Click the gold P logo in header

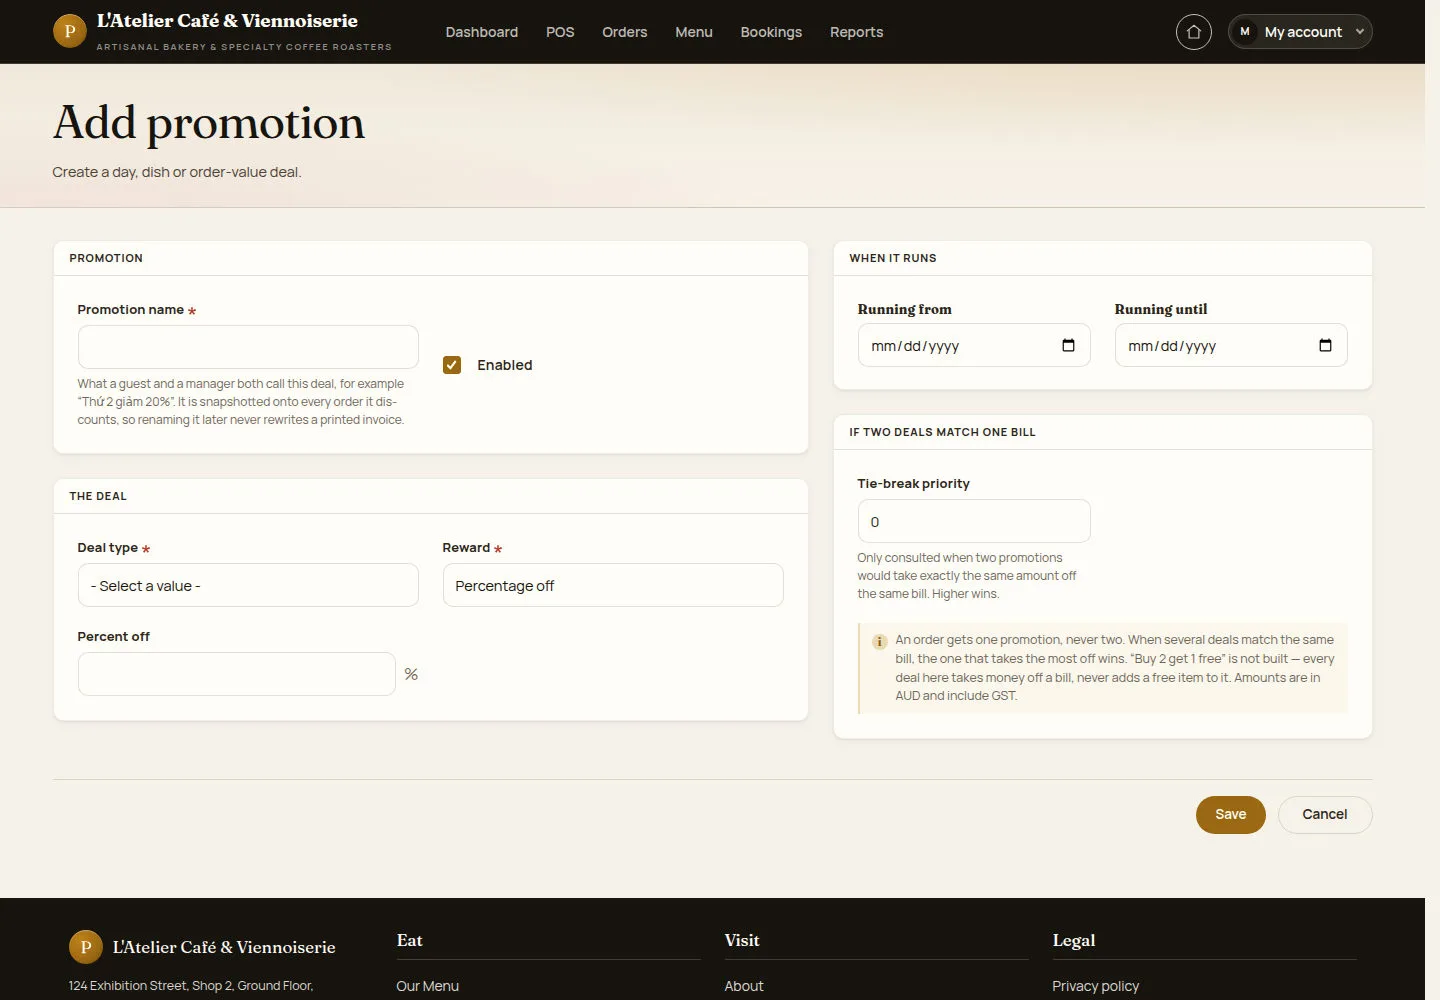point(69,31)
